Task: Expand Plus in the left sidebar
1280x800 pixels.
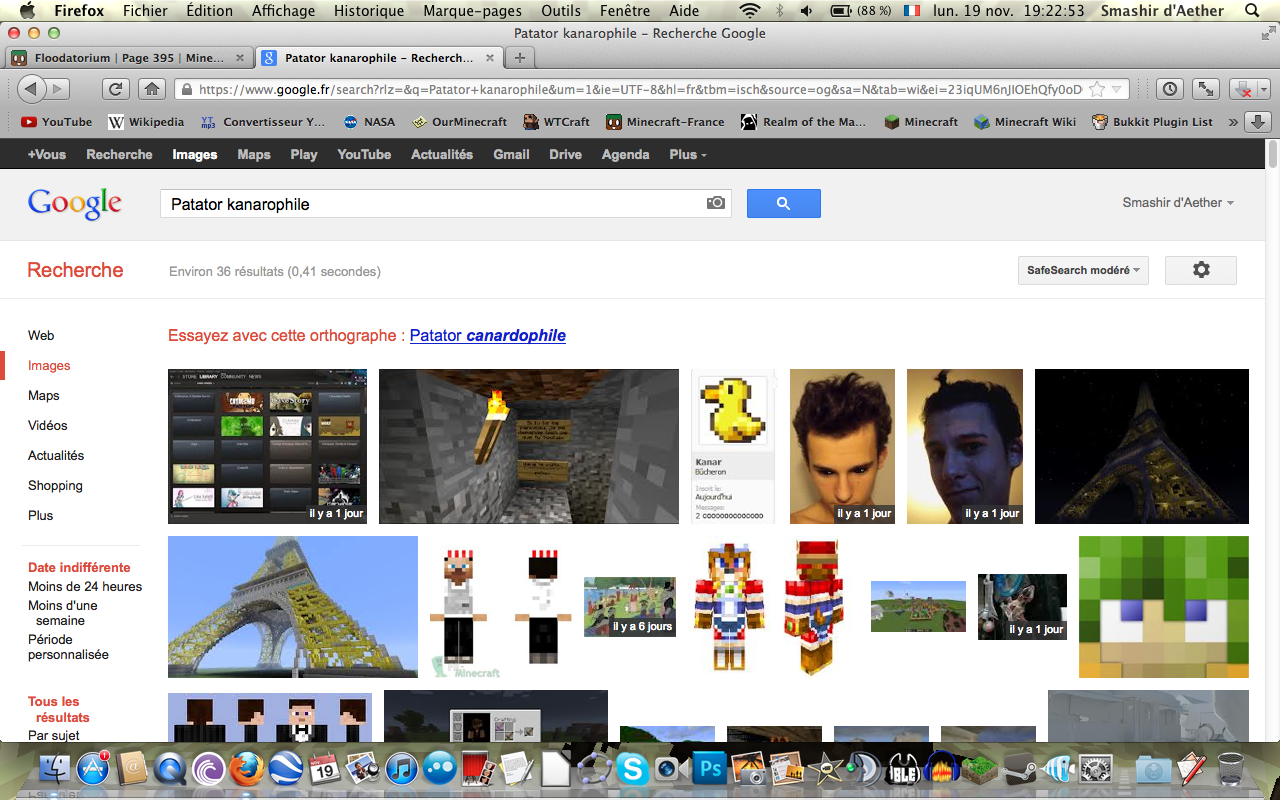Action: click(x=41, y=515)
